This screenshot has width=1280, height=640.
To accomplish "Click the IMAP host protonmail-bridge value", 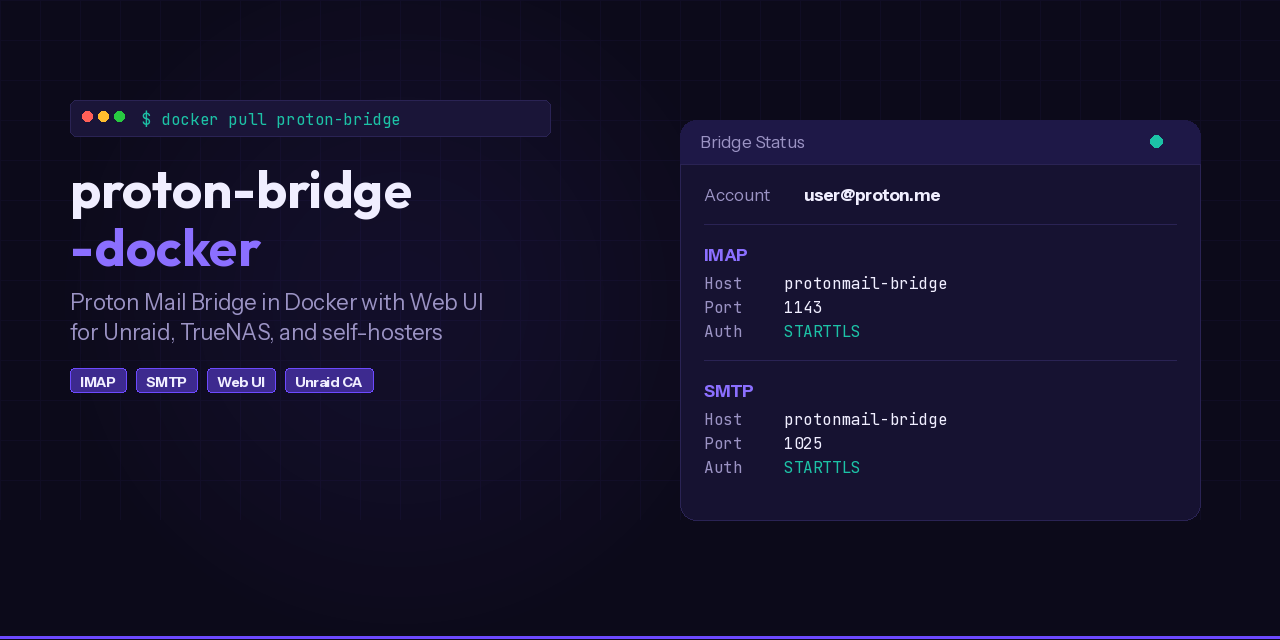I will click(x=866, y=284).
